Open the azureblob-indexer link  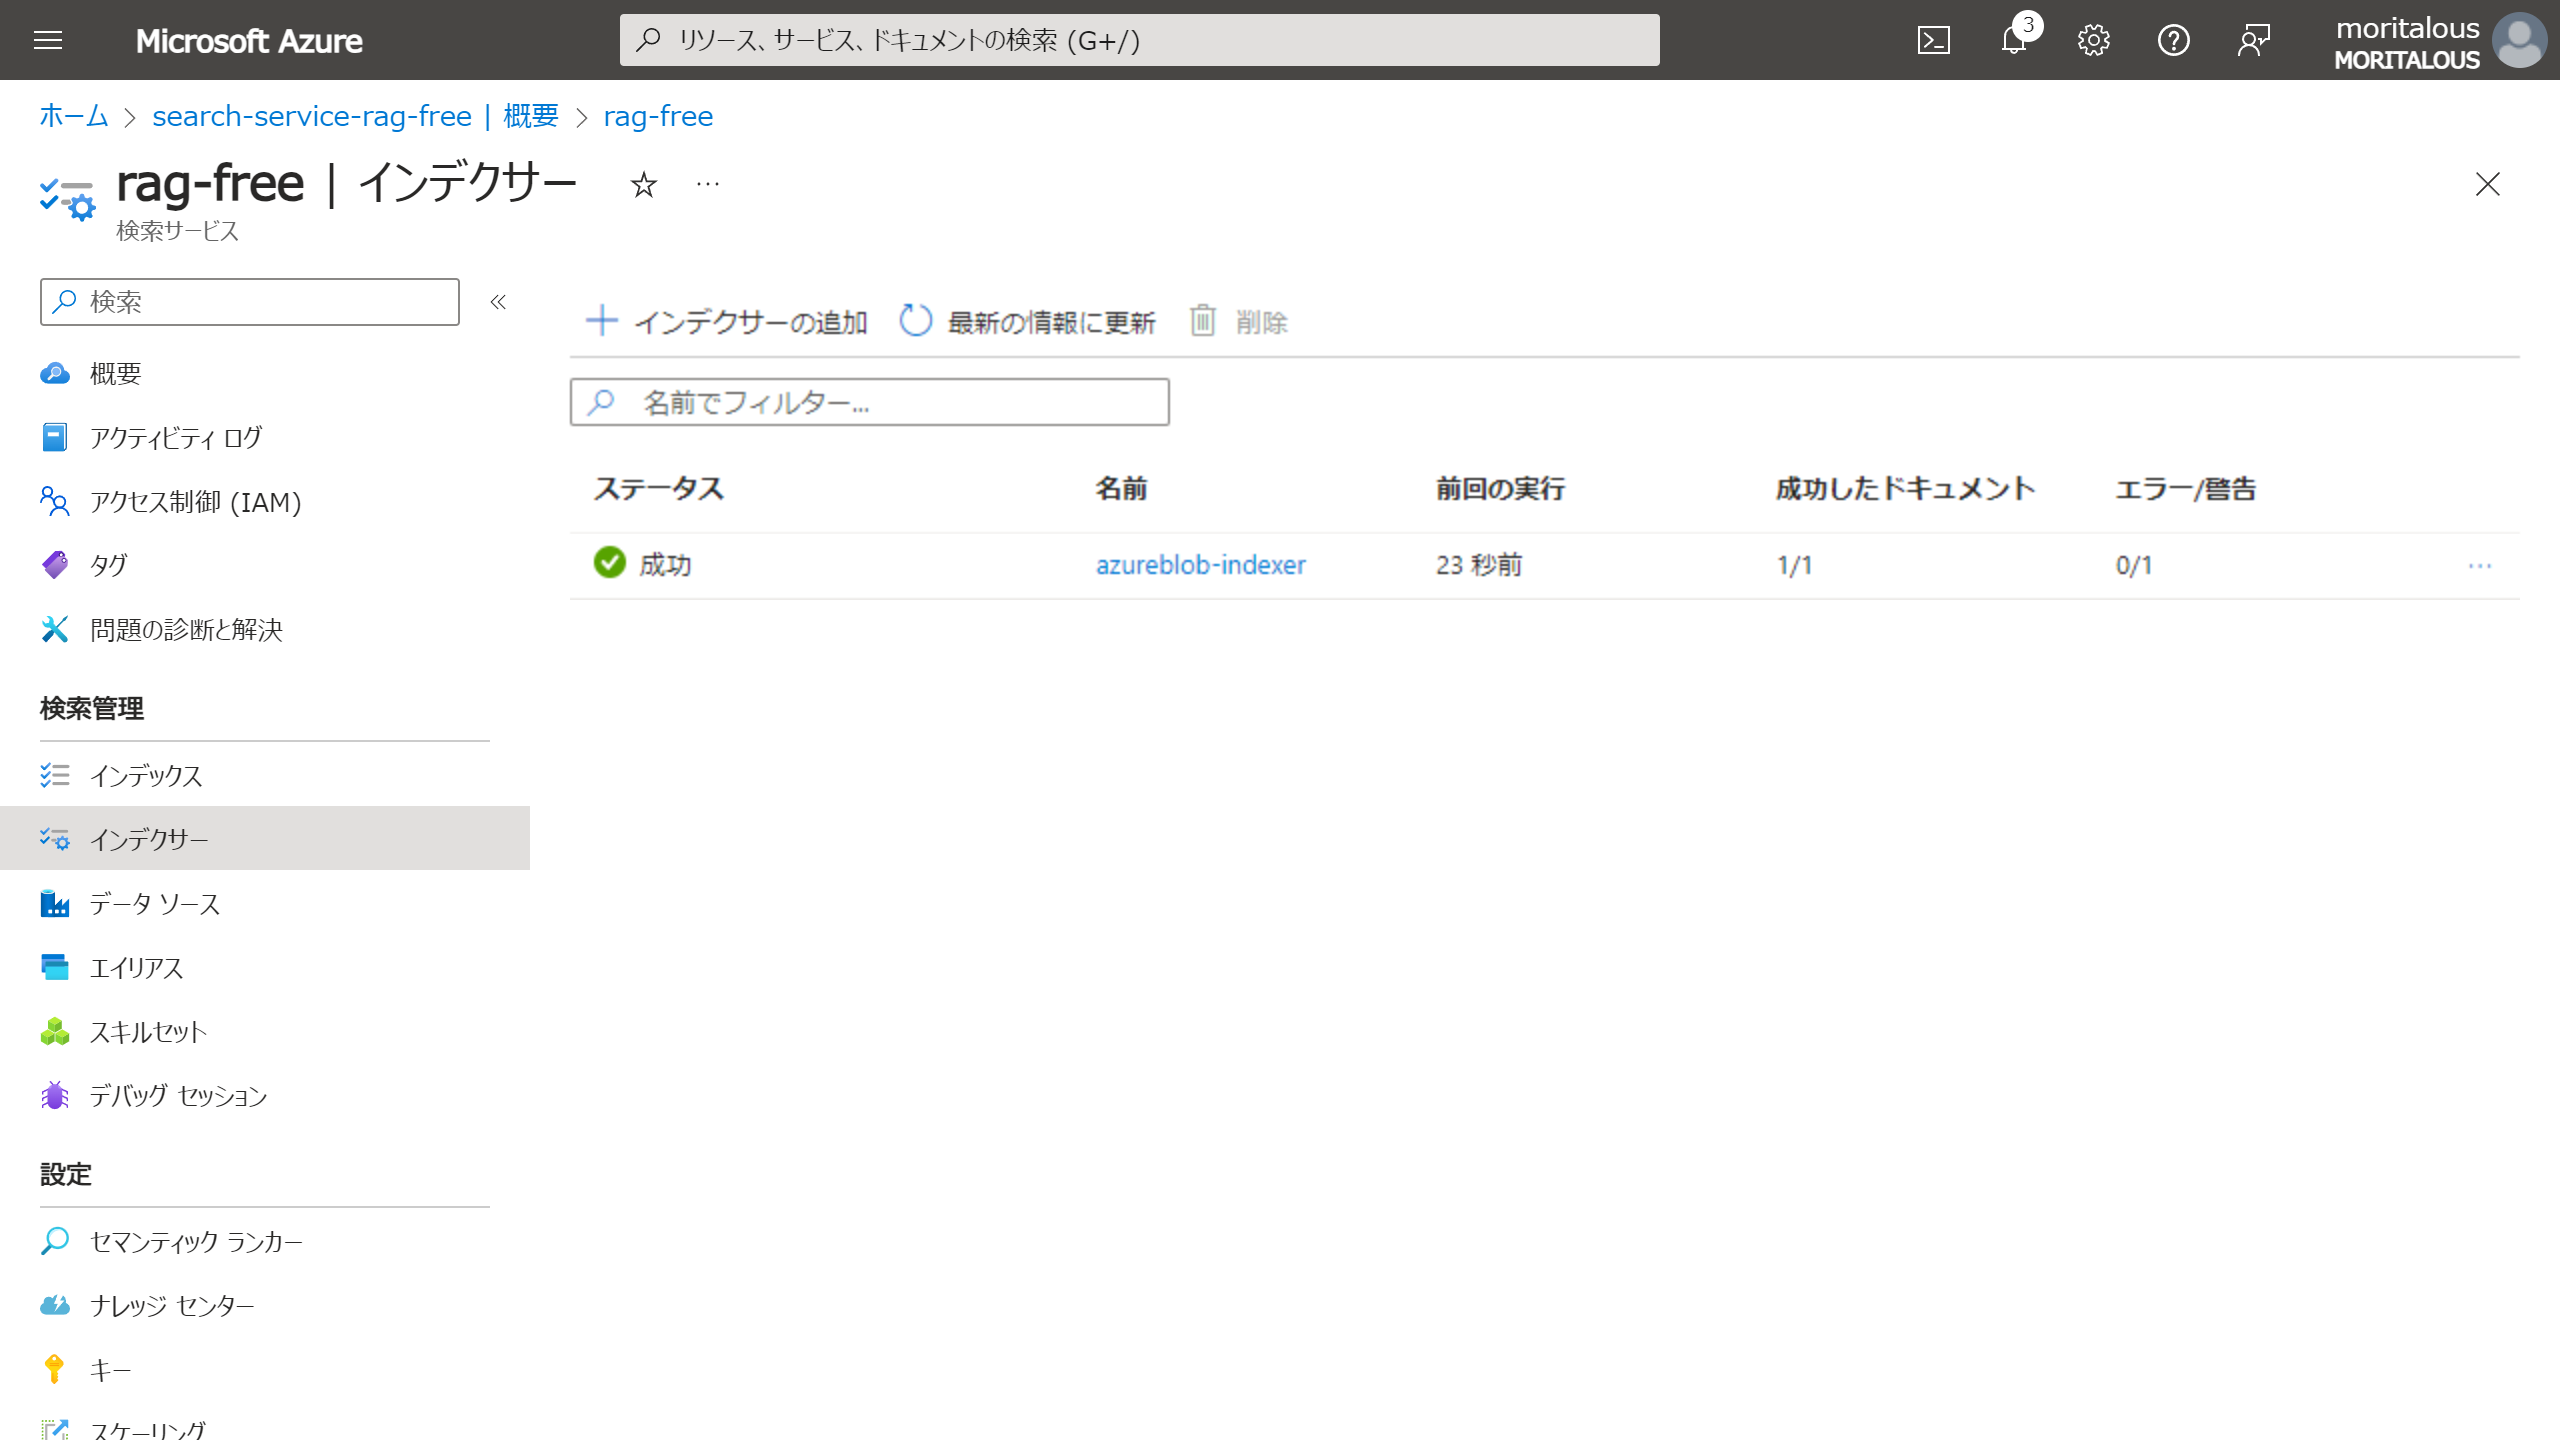pos(1200,565)
